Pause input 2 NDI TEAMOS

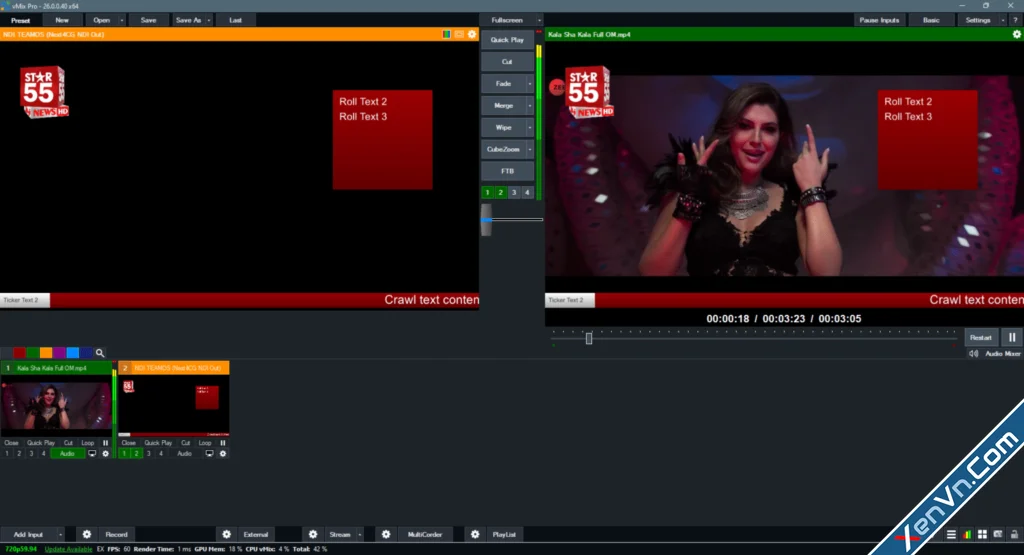pos(223,443)
